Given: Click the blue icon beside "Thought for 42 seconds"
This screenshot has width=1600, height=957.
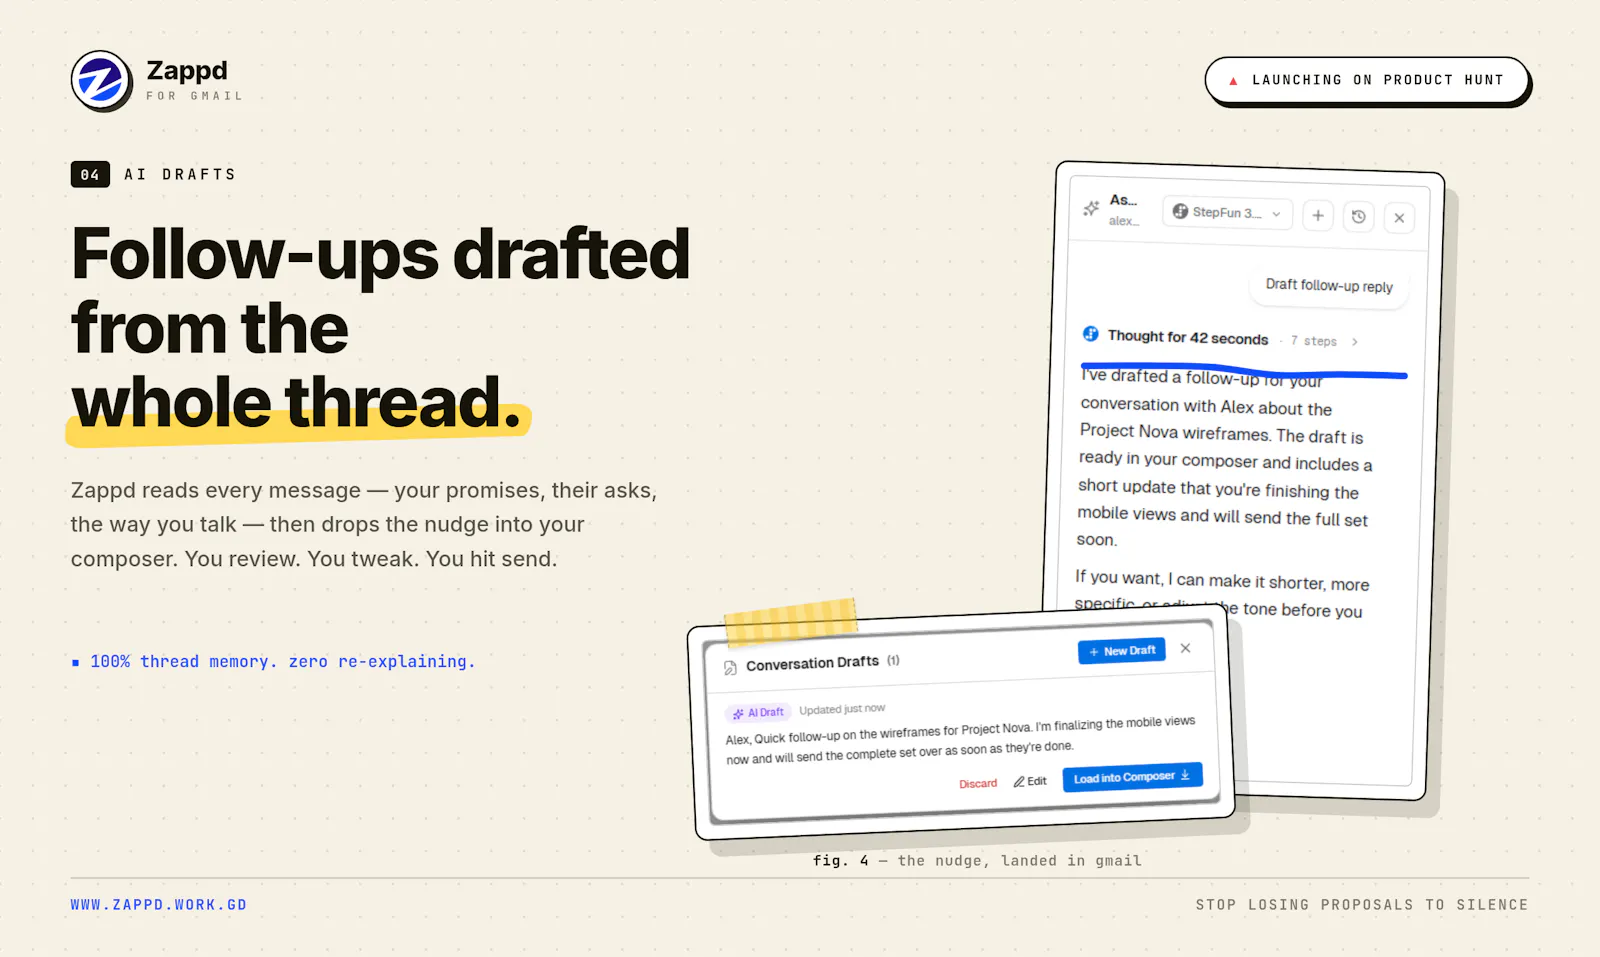Looking at the screenshot, I should click(x=1091, y=334).
